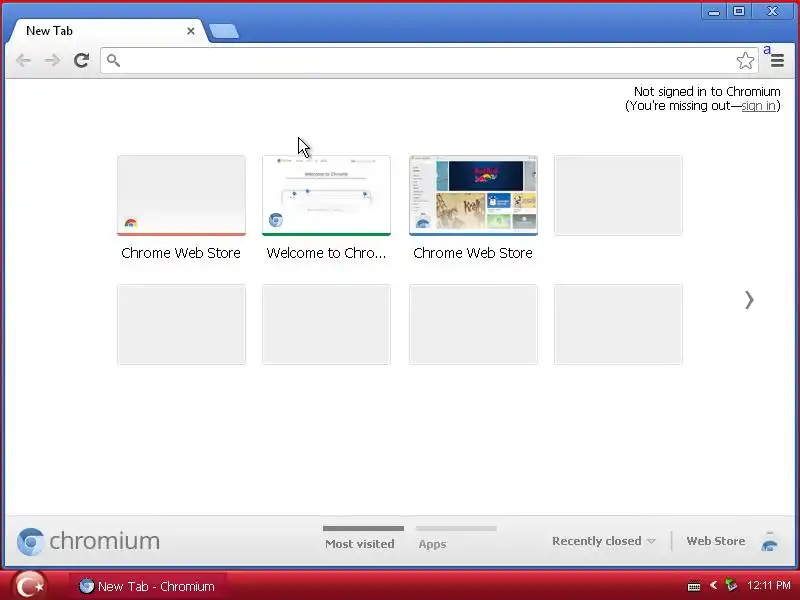Open the third thumbnail showing Web Store apps
Viewport: 800px width, 600px height.
pyautogui.click(x=473, y=195)
